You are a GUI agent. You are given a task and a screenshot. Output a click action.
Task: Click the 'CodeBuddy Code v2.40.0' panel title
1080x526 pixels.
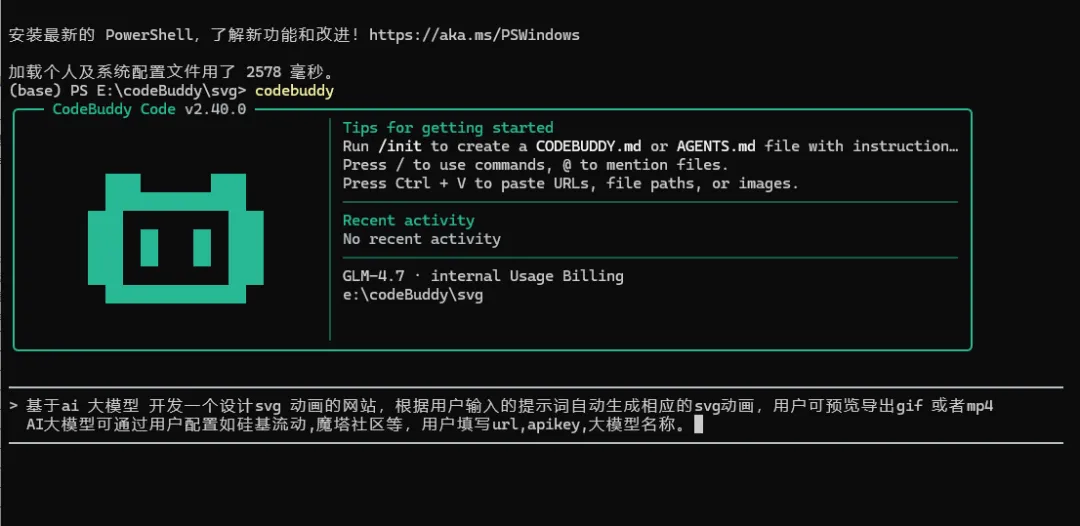coord(149,109)
